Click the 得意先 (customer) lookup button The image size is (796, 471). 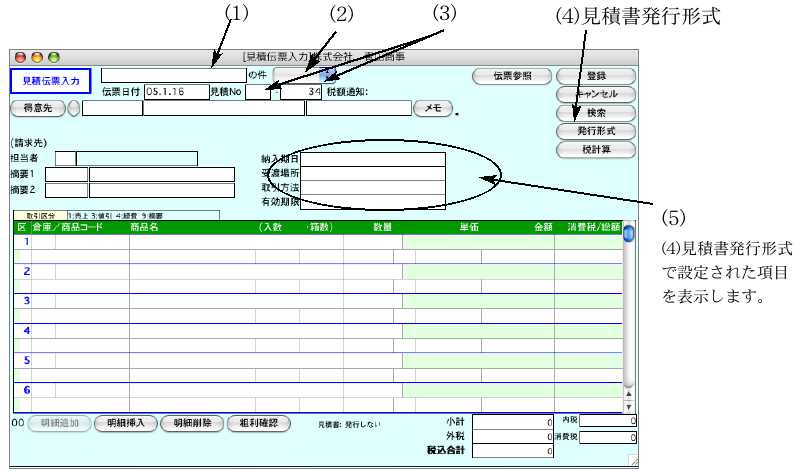pyautogui.click(x=35, y=108)
